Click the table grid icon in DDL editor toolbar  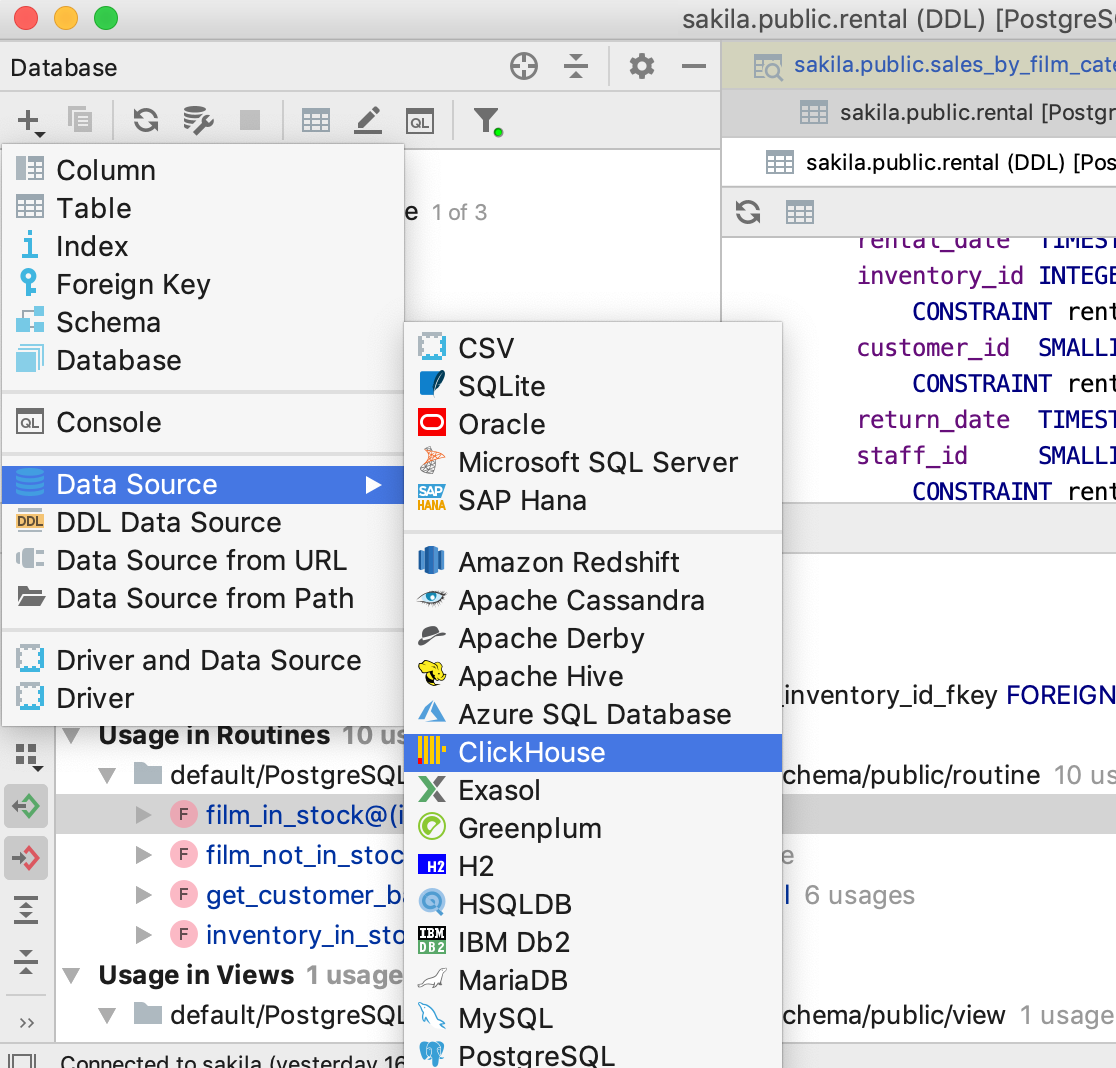tap(799, 212)
